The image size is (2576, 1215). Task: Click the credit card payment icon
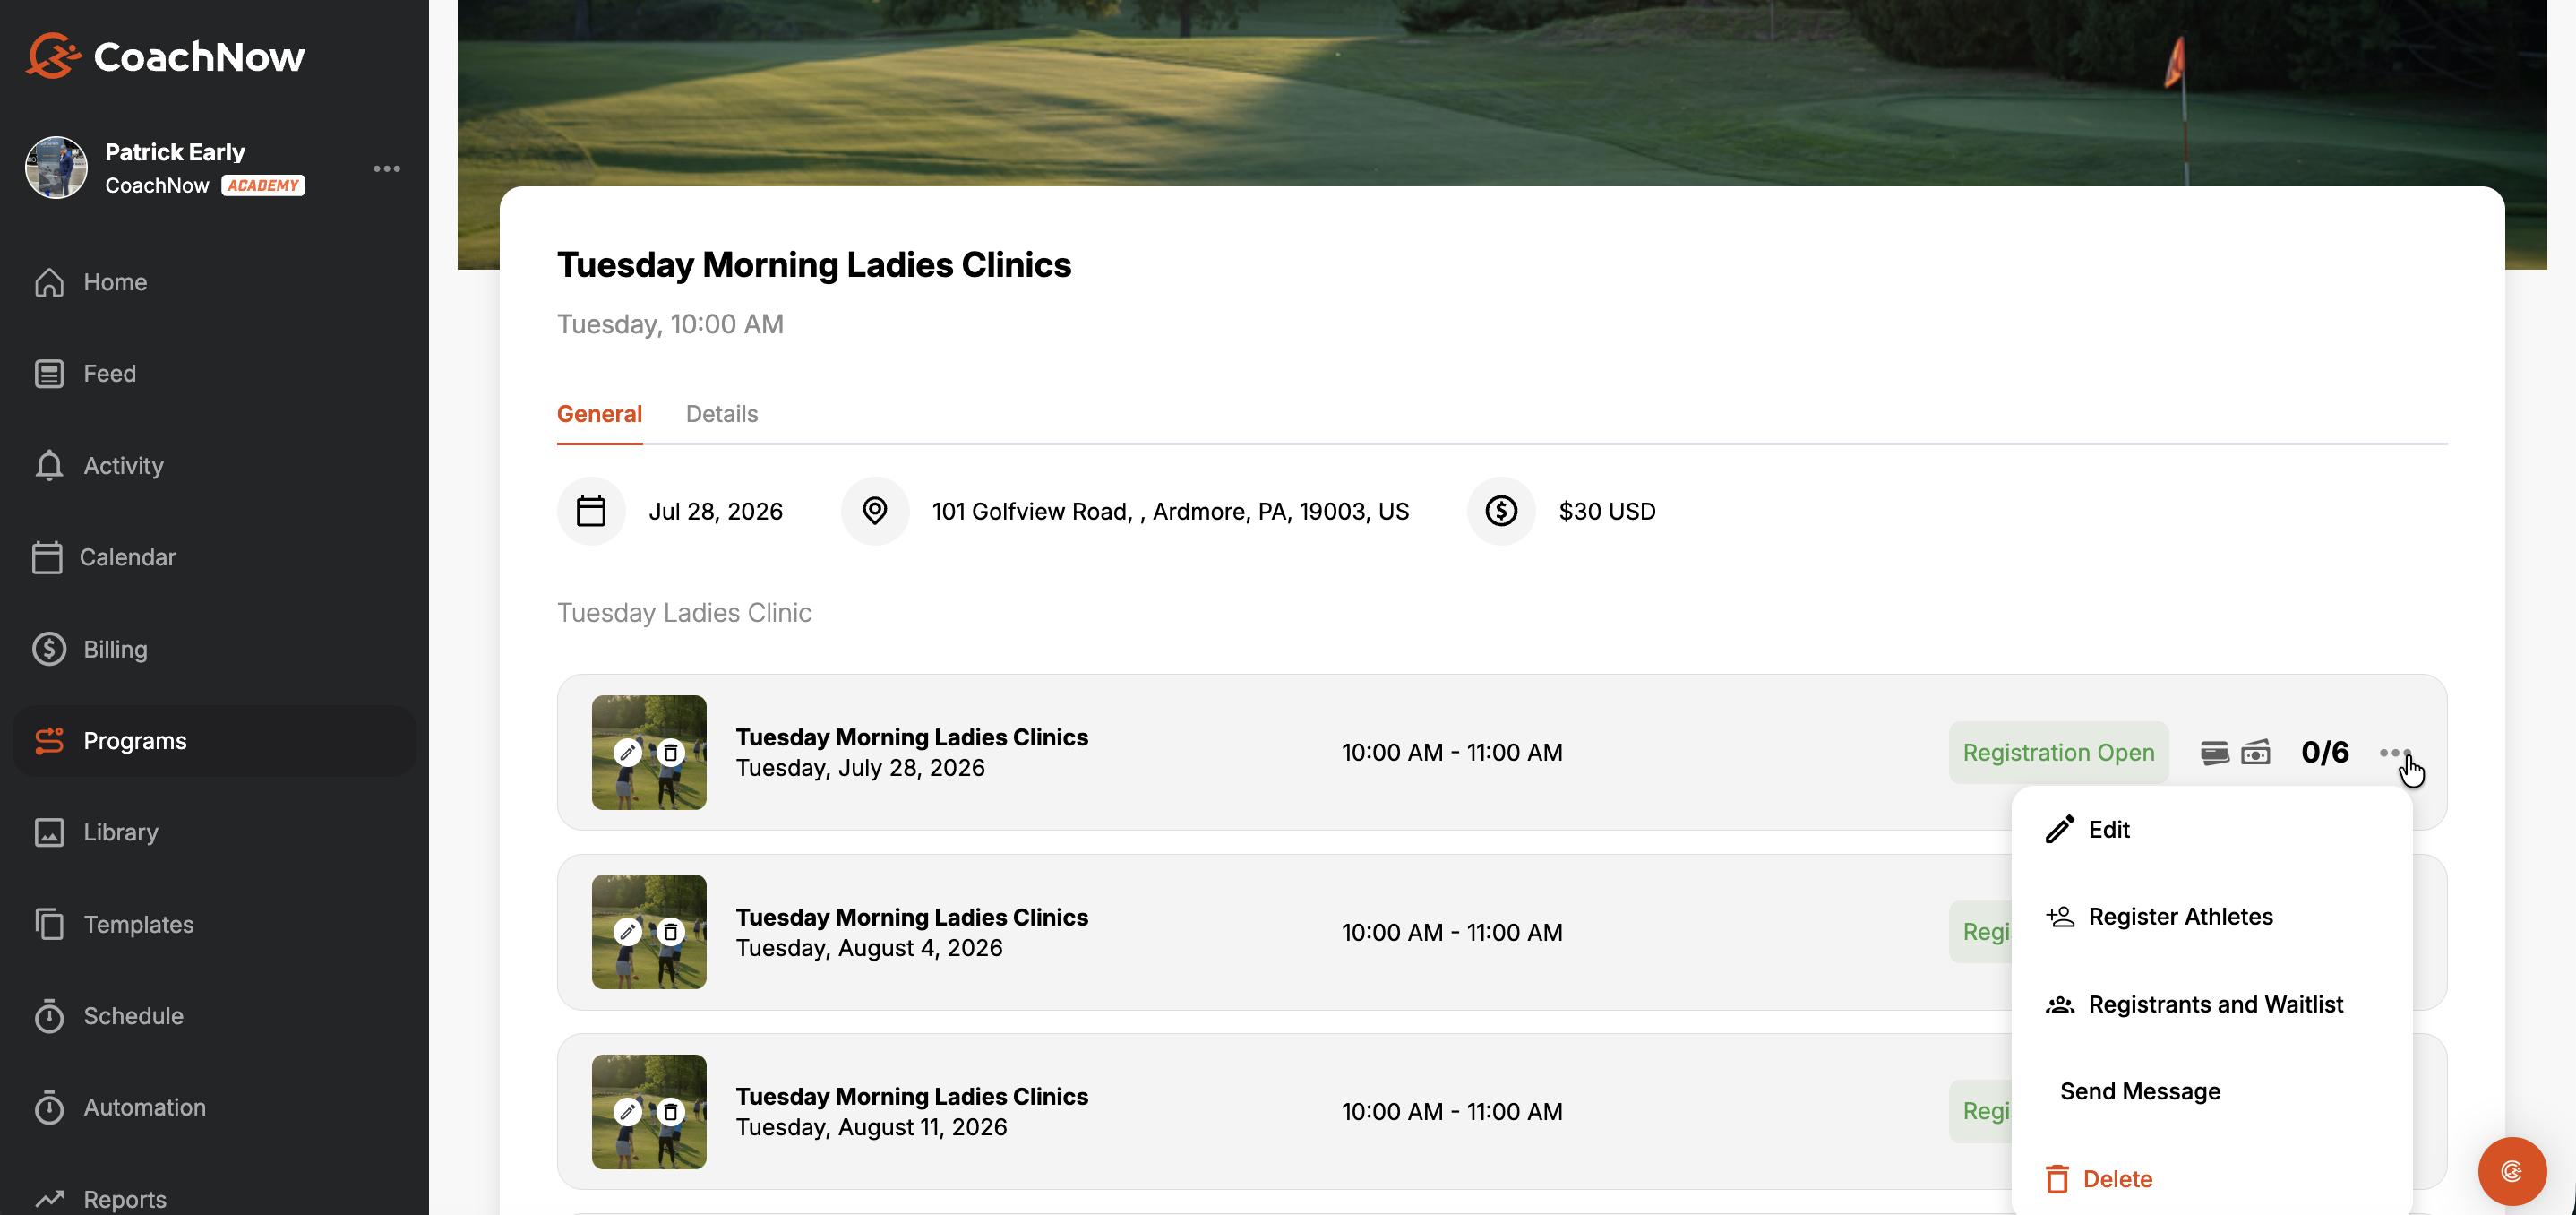pos(2214,752)
